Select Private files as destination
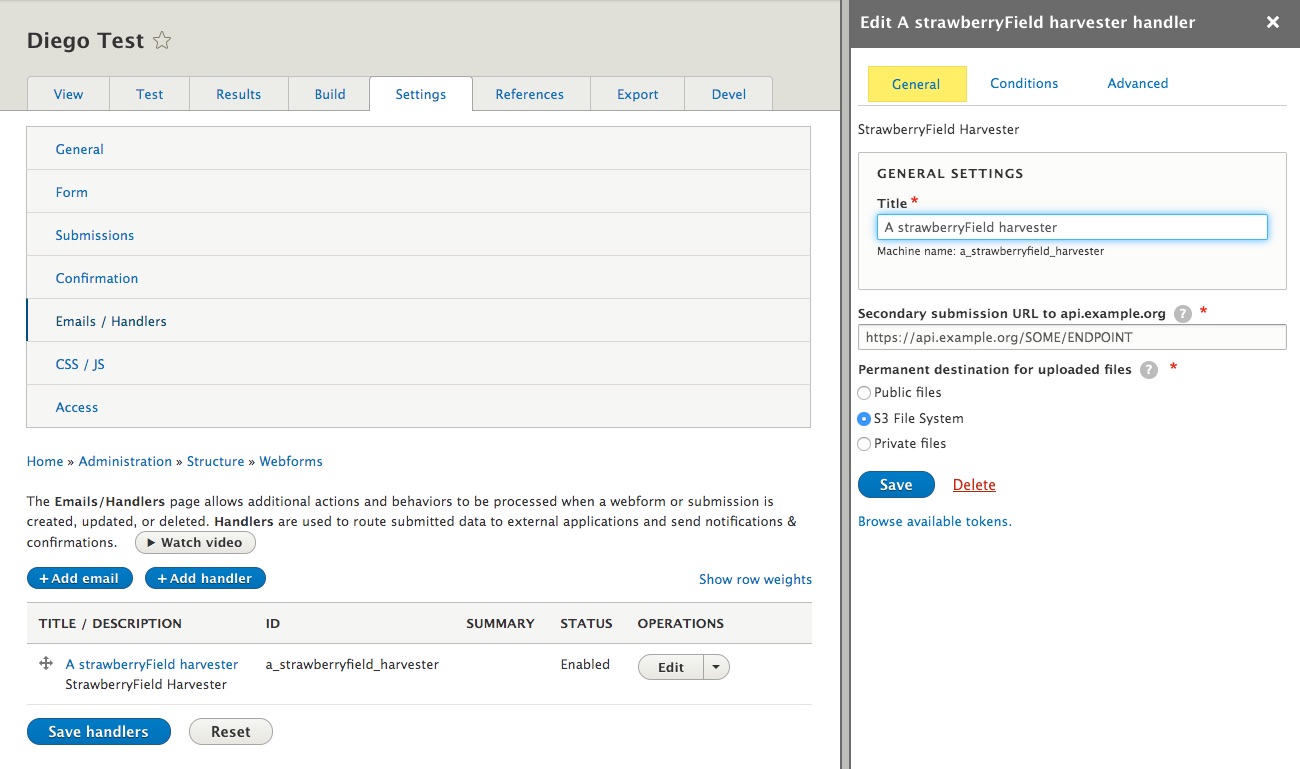This screenshot has height=769, width=1300. [865, 444]
